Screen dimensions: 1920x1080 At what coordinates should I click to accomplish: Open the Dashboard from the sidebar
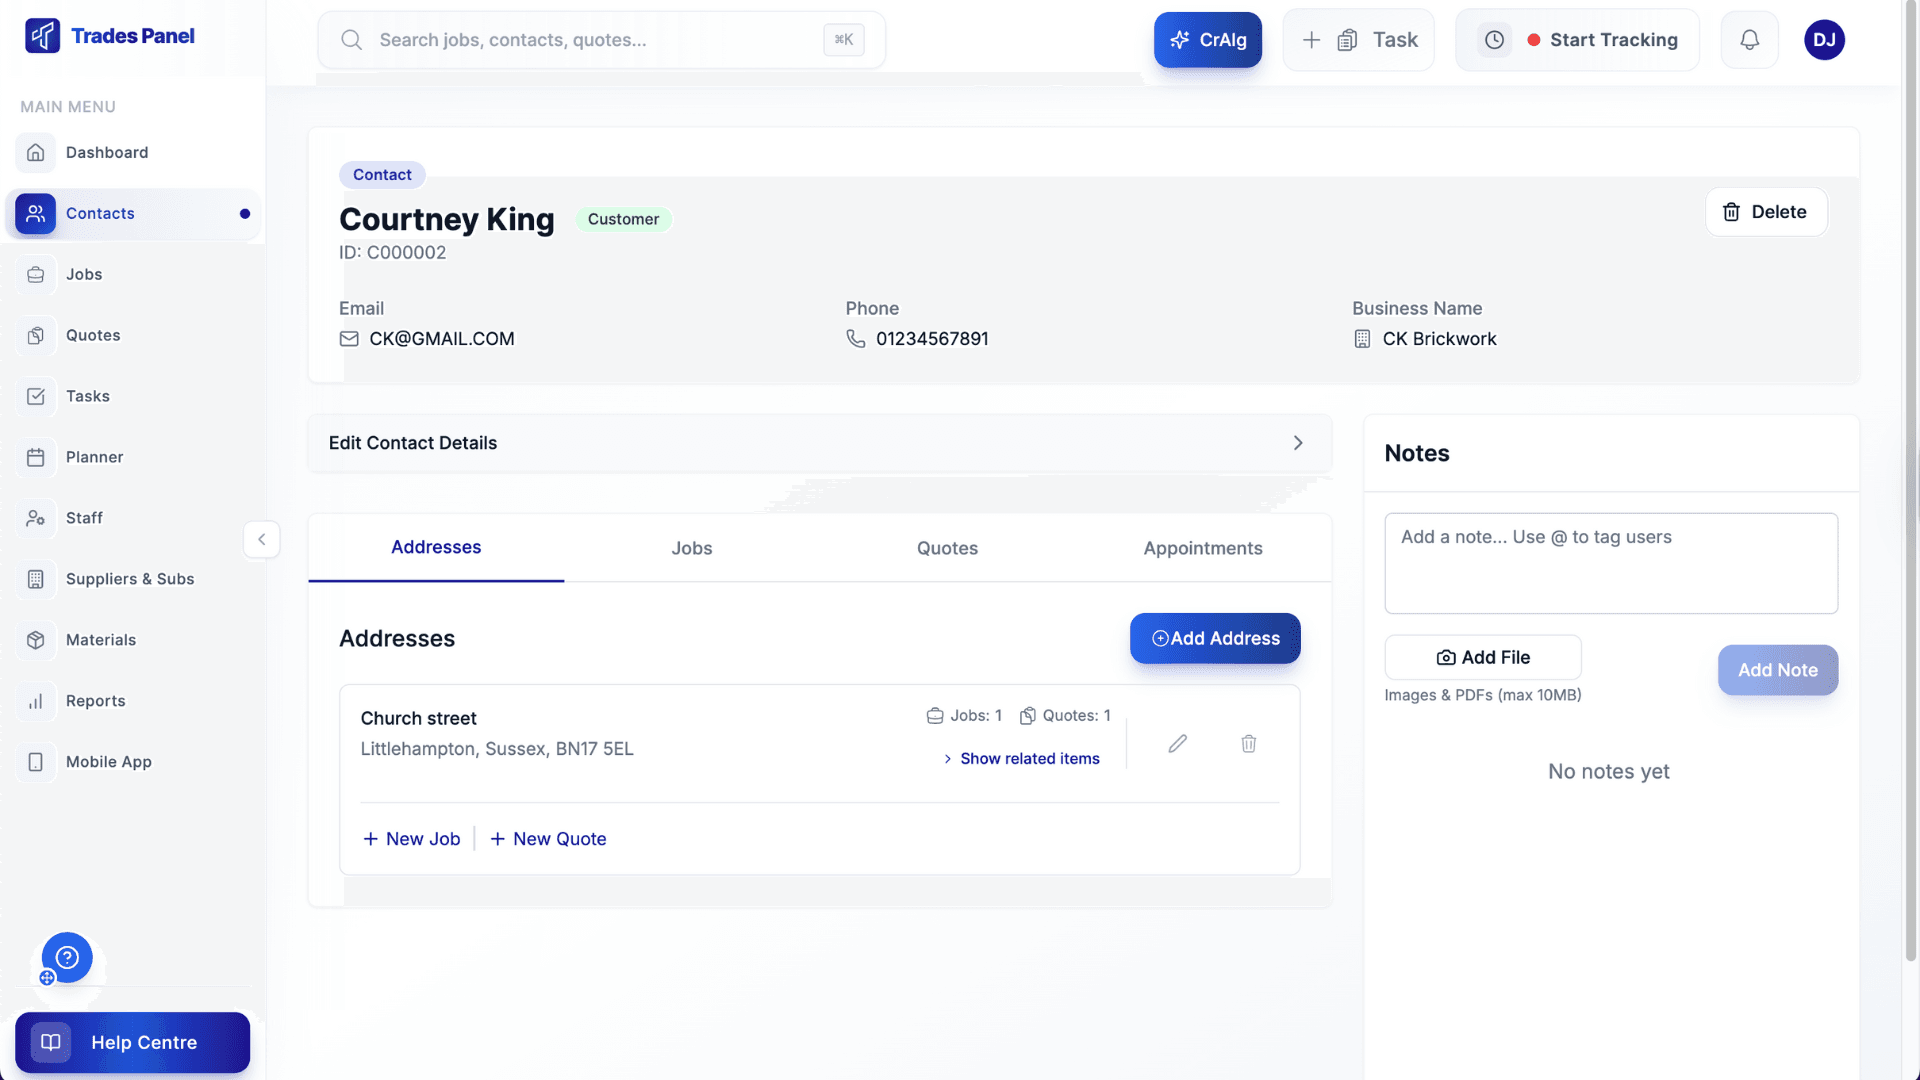coord(106,152)
